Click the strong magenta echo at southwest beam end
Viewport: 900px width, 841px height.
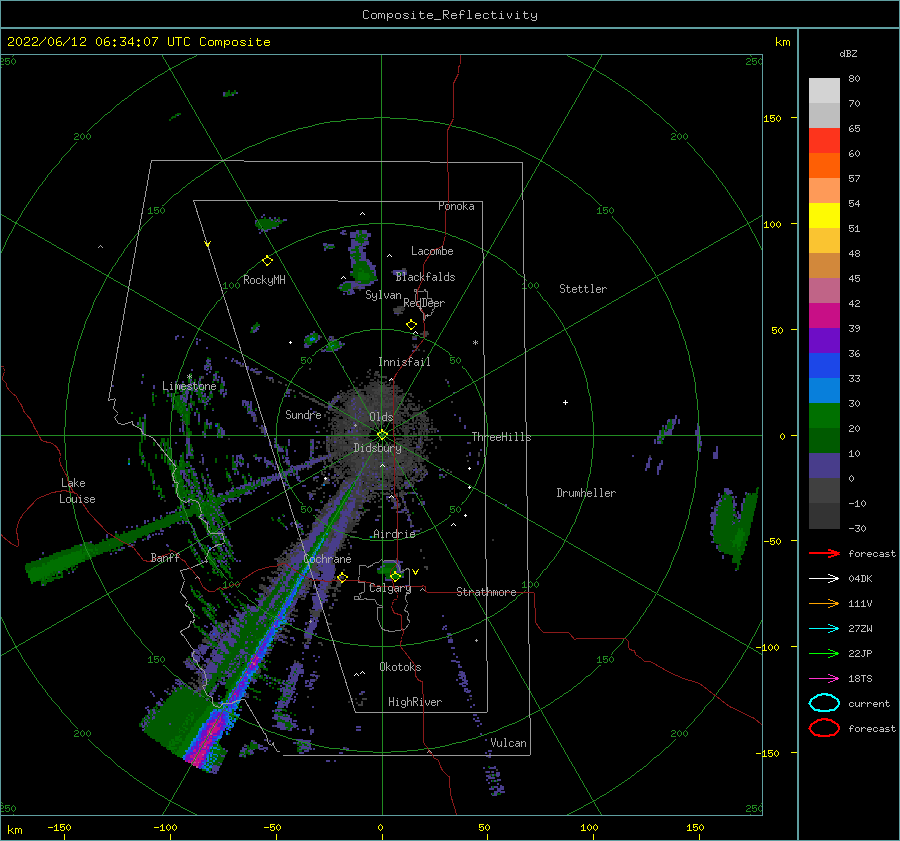tap(205, 739)
